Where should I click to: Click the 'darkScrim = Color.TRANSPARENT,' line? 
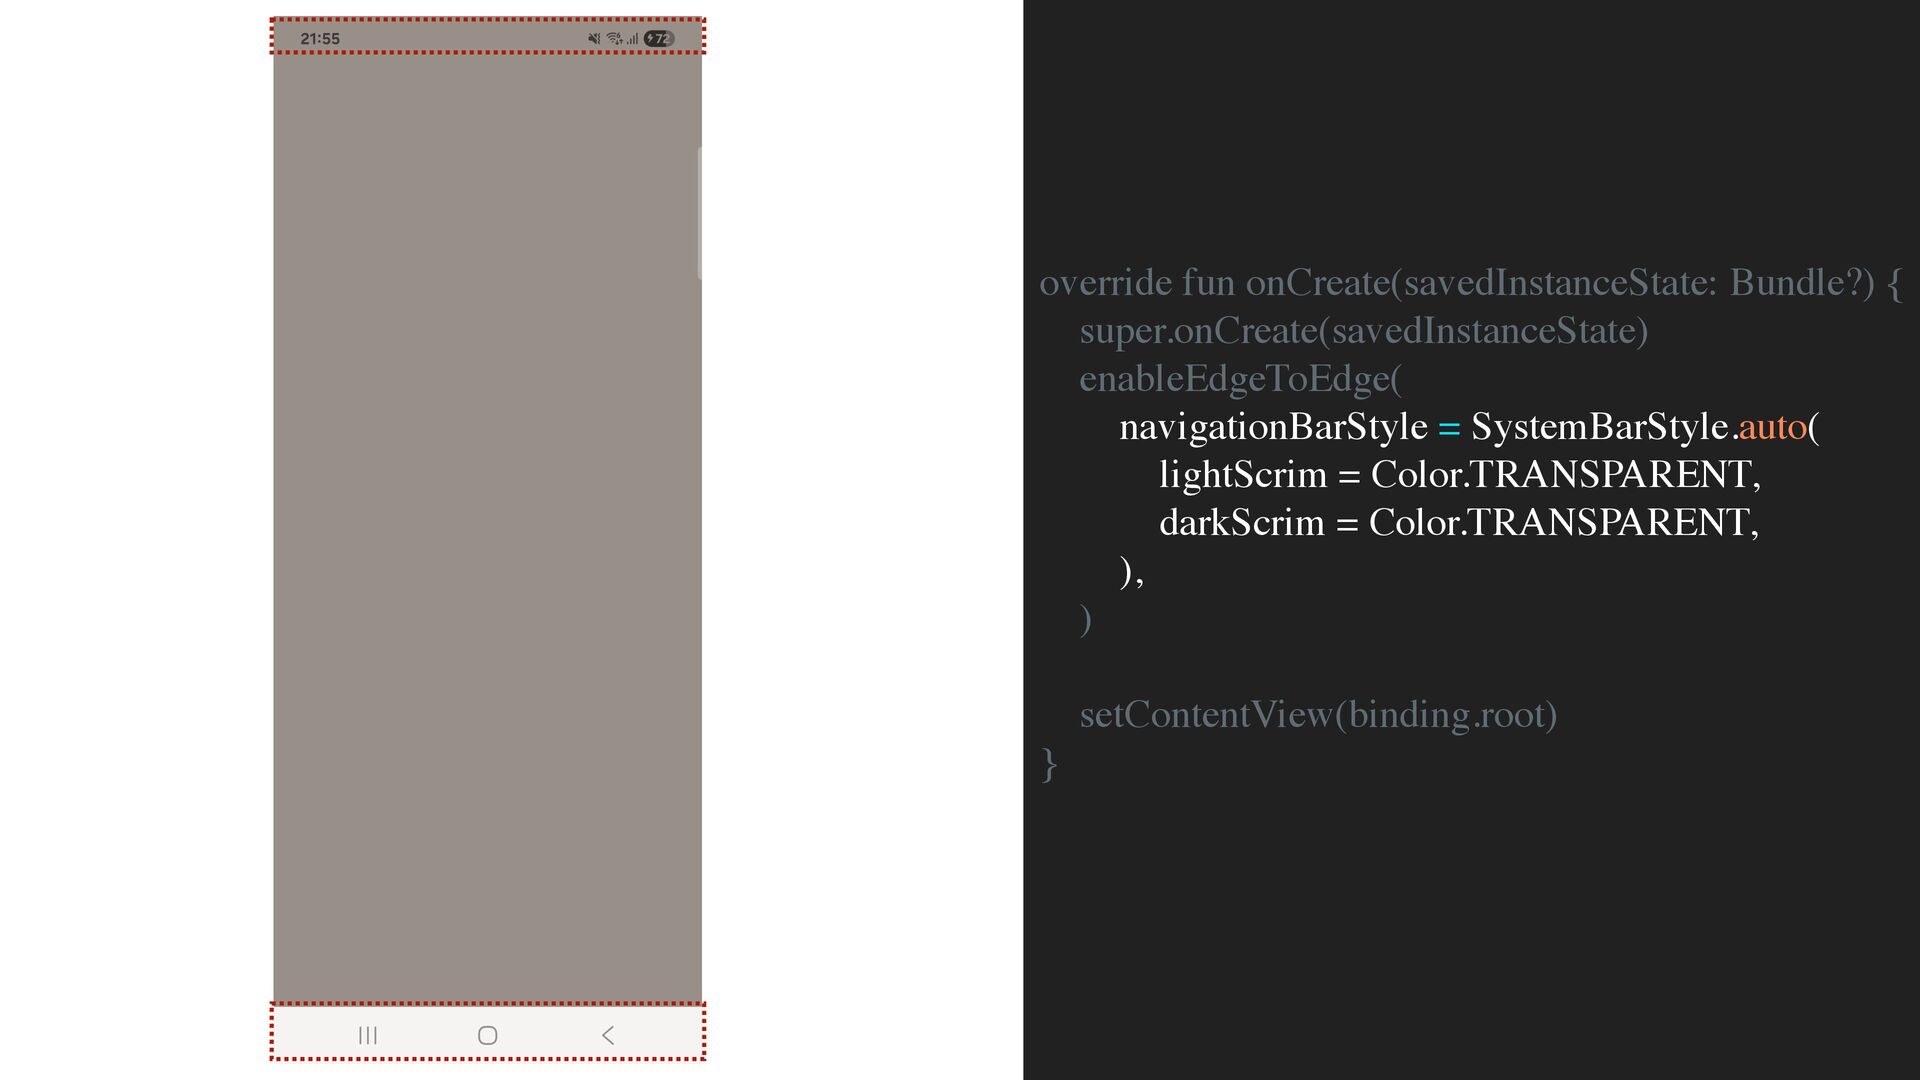(x=1459, y=523)
